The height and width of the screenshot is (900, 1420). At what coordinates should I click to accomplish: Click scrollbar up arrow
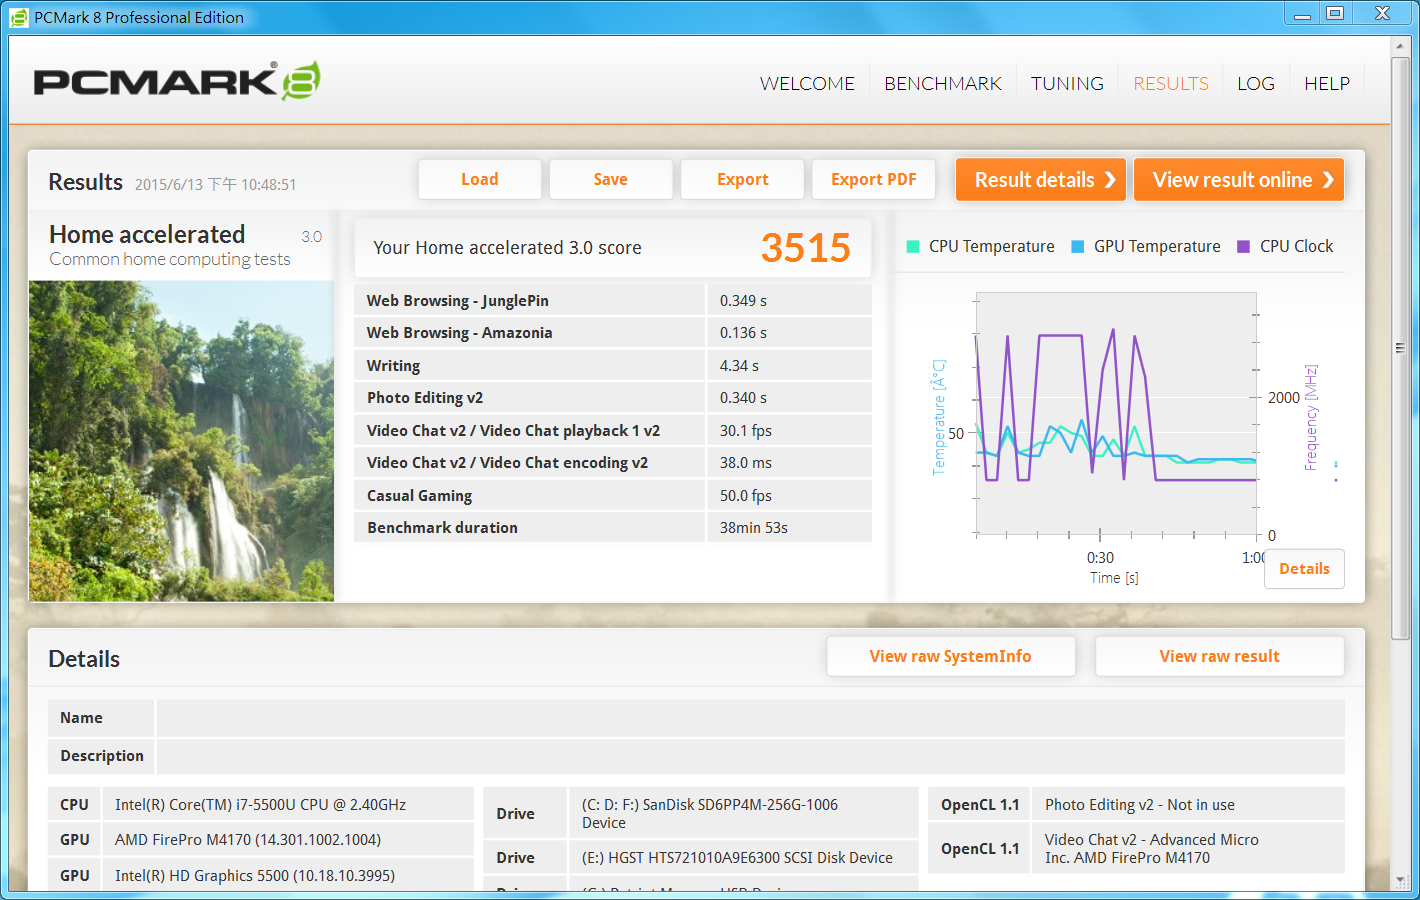[1400, 46]
